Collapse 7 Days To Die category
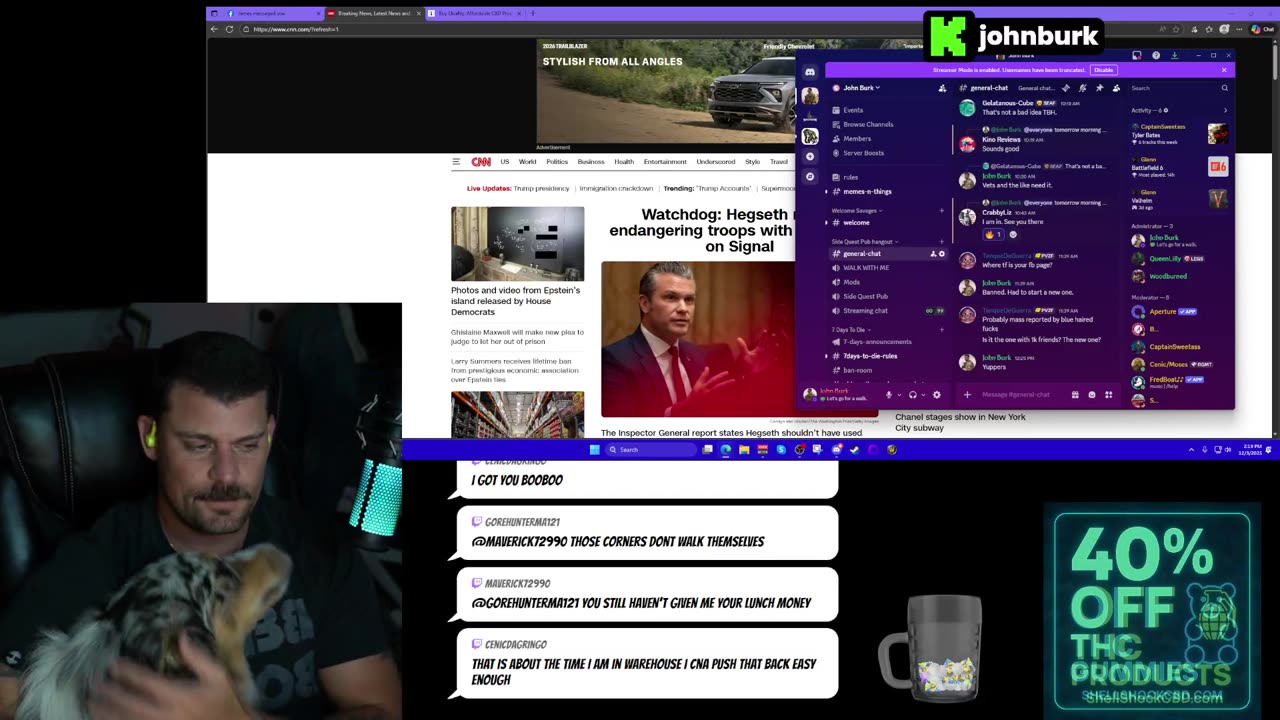The height and width of the screenshot is (720, 1280). pos(851,330)
